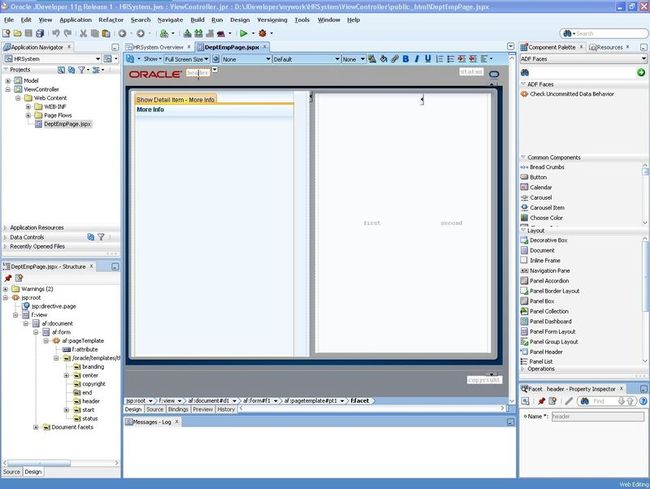Expand the Model project node
Viewport: 650px width, 489px height.
pos(8,81)
